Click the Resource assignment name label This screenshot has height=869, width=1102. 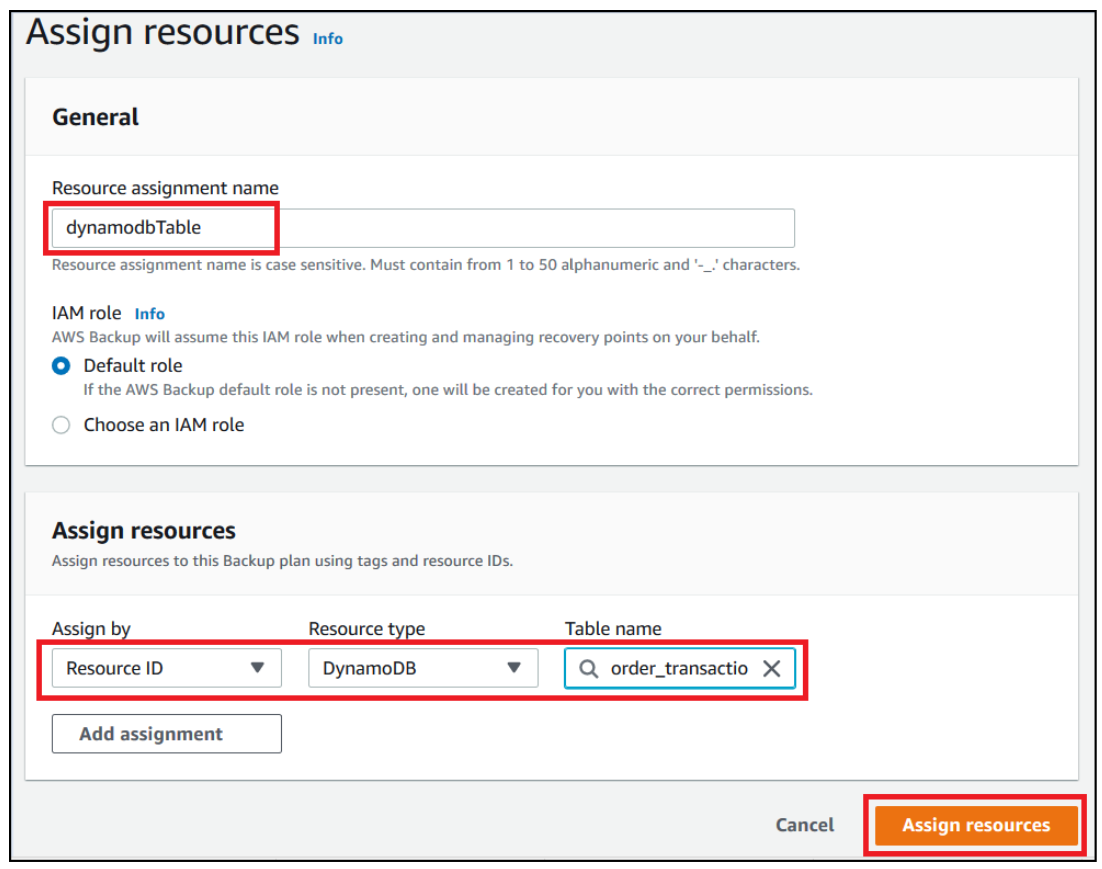click(x=165, y=188)
